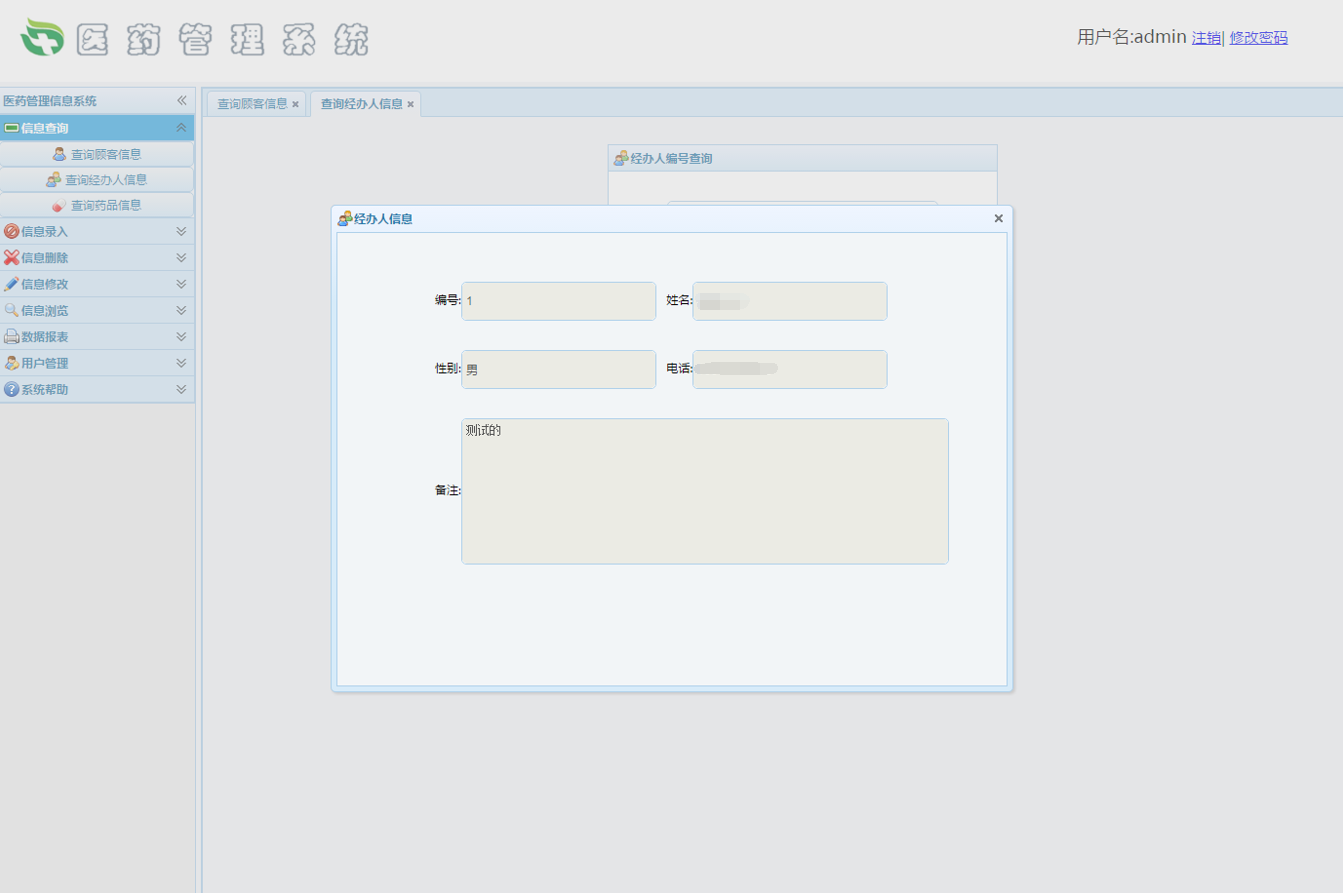Click the 信息删除 red X icon
Image resolution: width=1343 pixels, height=893 pixels.
pos(12,257)
